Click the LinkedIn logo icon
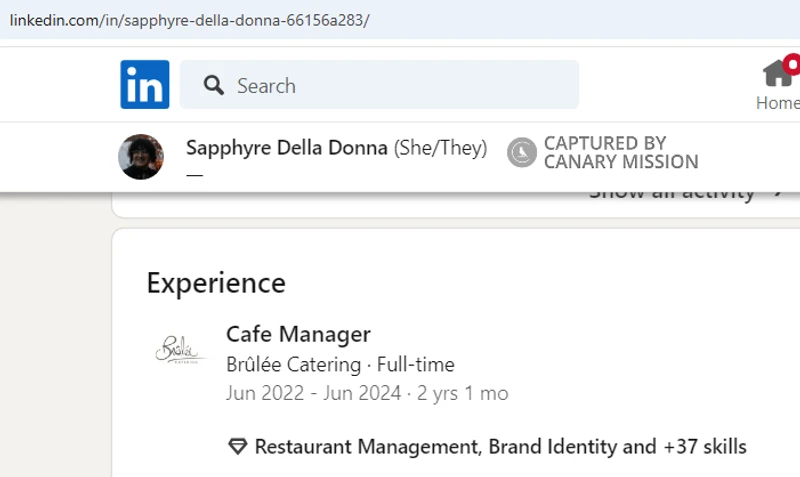Viewport: 800px width, 477px height. click(145, 85)
